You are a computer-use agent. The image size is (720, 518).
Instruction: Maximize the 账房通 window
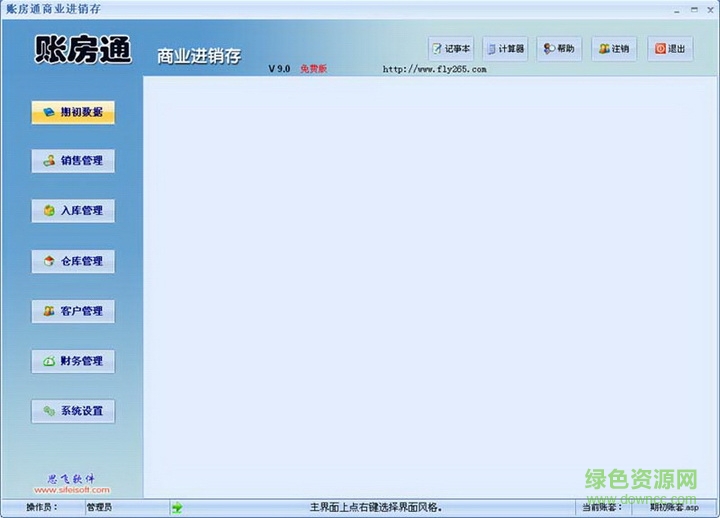694,10
